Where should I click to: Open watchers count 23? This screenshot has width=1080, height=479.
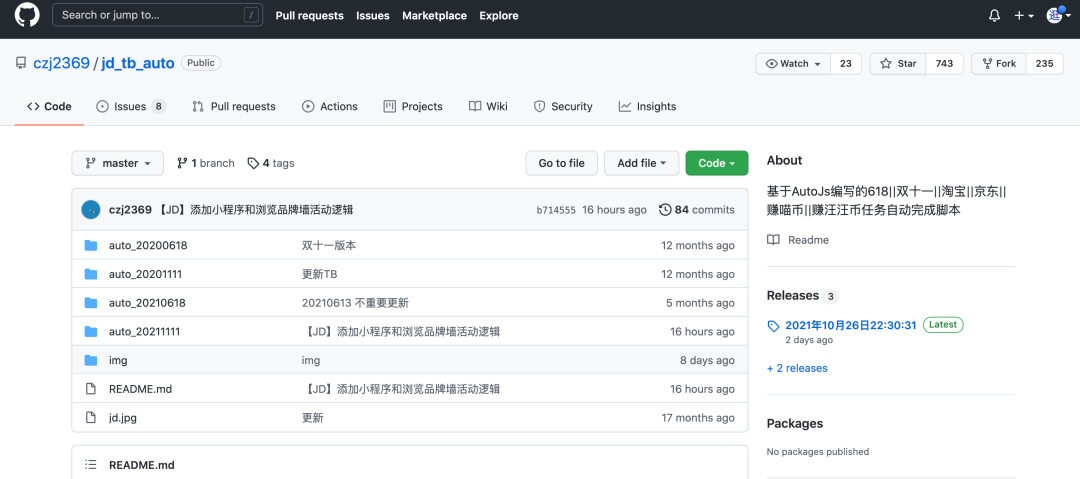[846, 63]
